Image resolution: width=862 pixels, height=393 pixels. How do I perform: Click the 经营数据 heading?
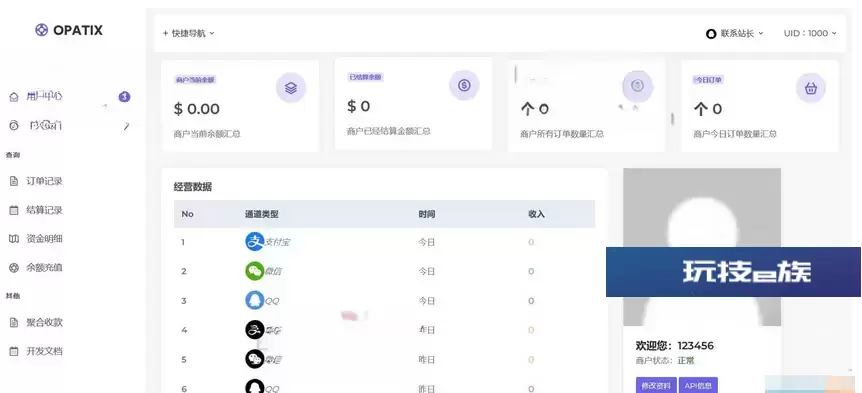[x=193, y=187]
